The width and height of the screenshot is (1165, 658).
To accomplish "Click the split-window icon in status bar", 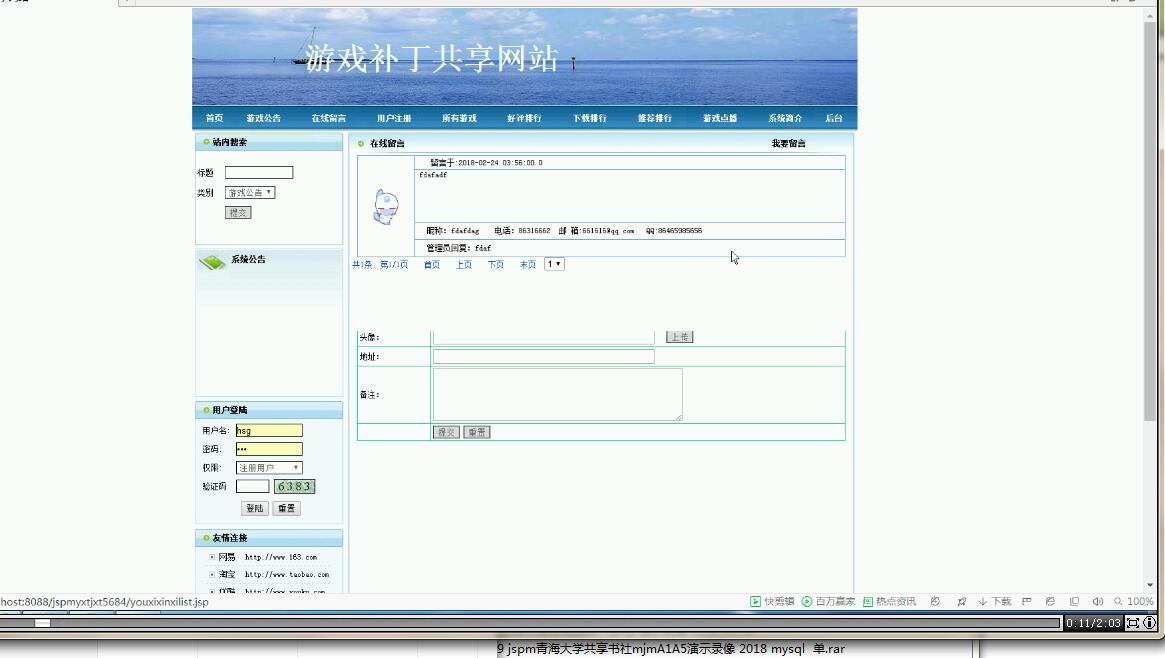I will (1074, 602).
